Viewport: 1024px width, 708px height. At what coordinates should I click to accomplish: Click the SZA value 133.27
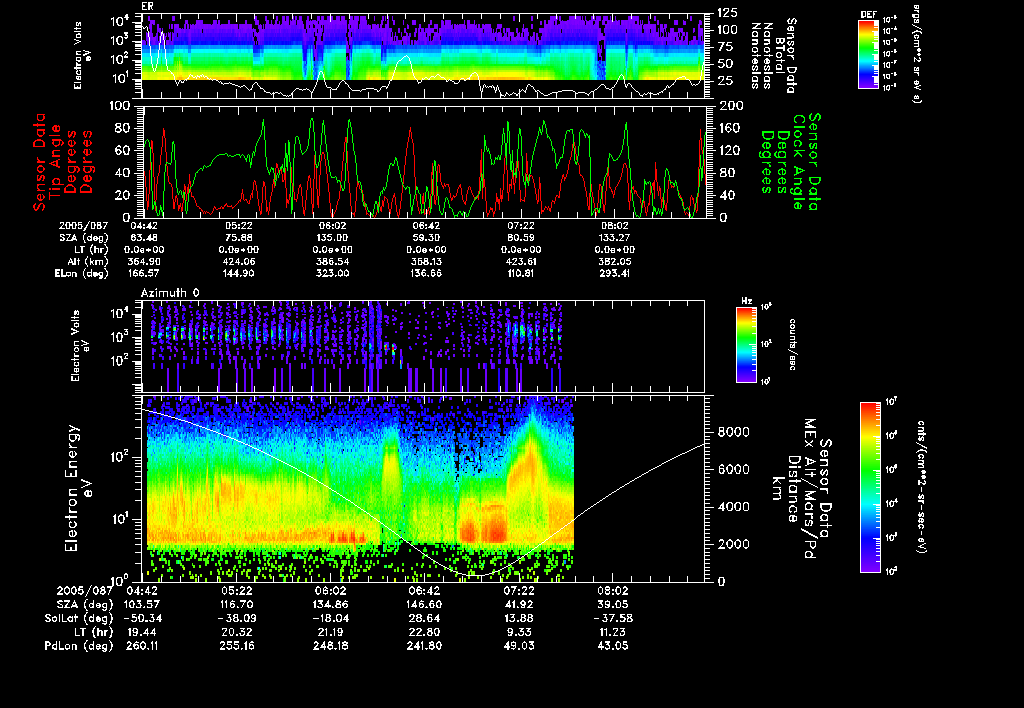click(615, 238)
